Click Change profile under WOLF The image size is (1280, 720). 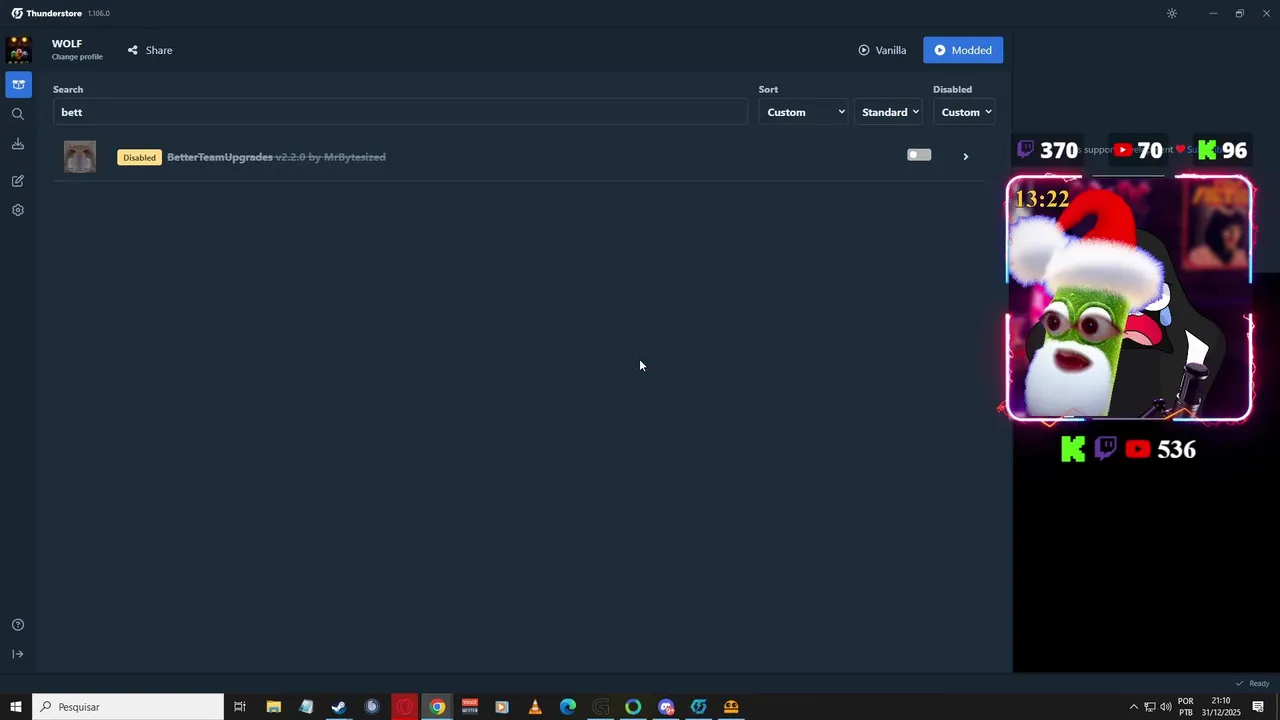pos(77,57)
